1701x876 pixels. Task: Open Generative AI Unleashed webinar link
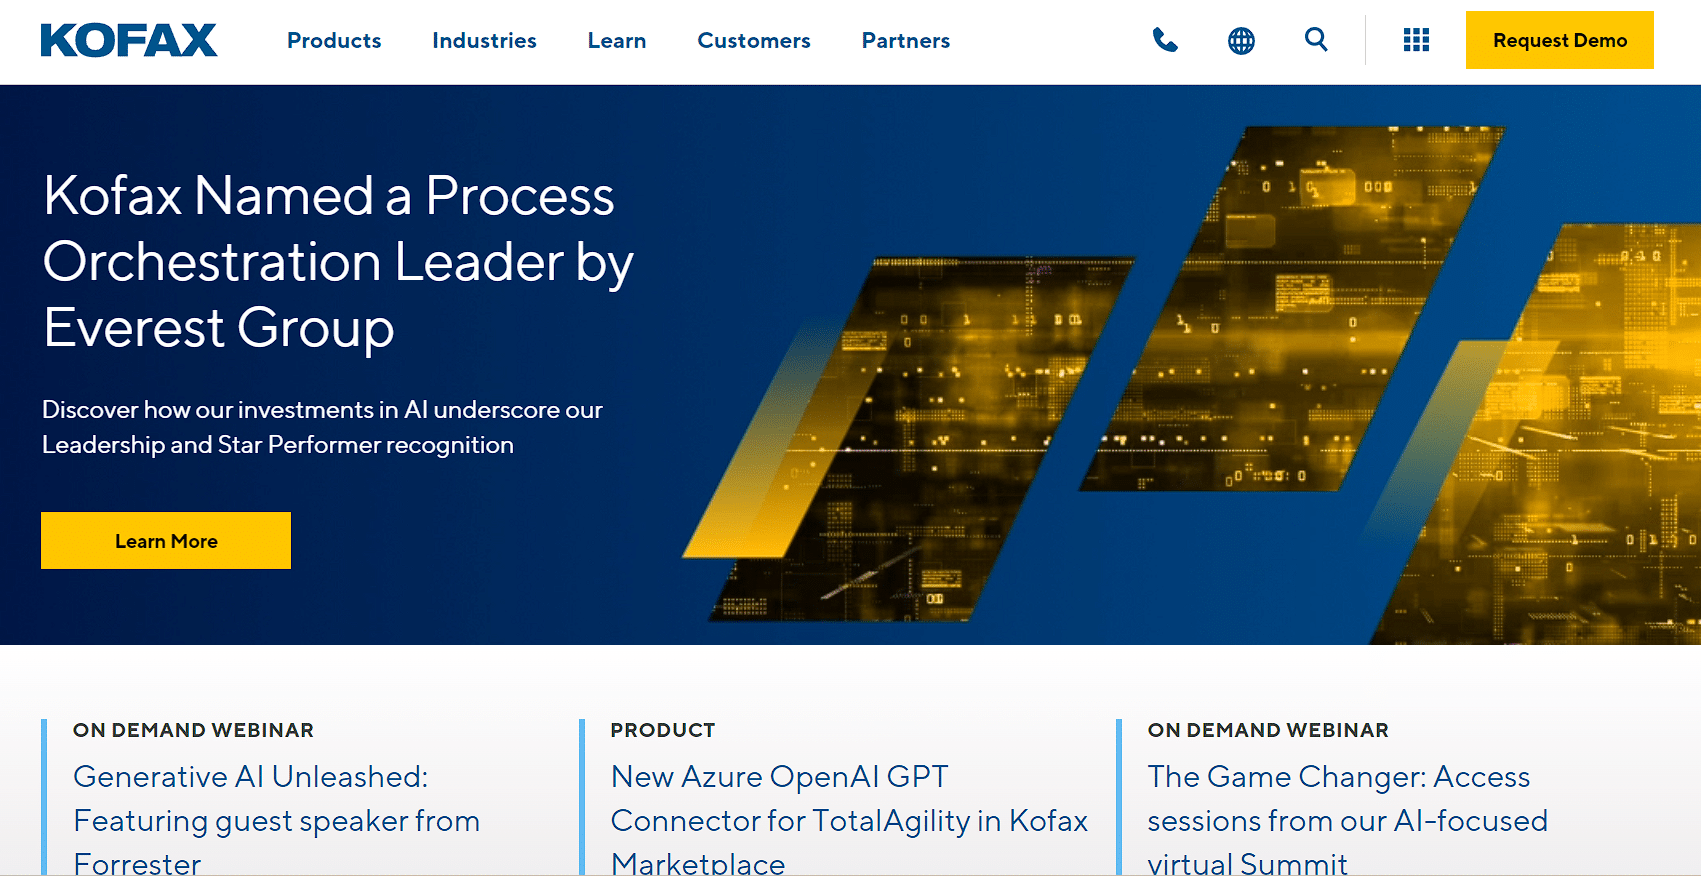(276, 819)
